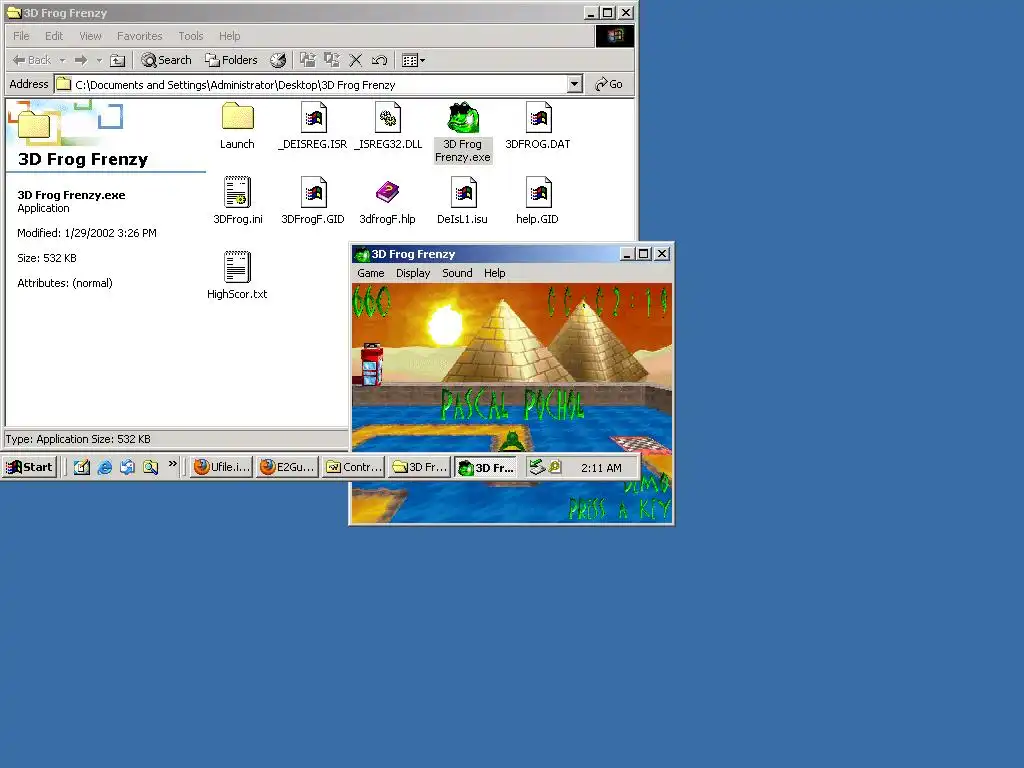1024x768 pixels.
Task: Open the Forward button history dropdown arrow
Action: [99, 61]
